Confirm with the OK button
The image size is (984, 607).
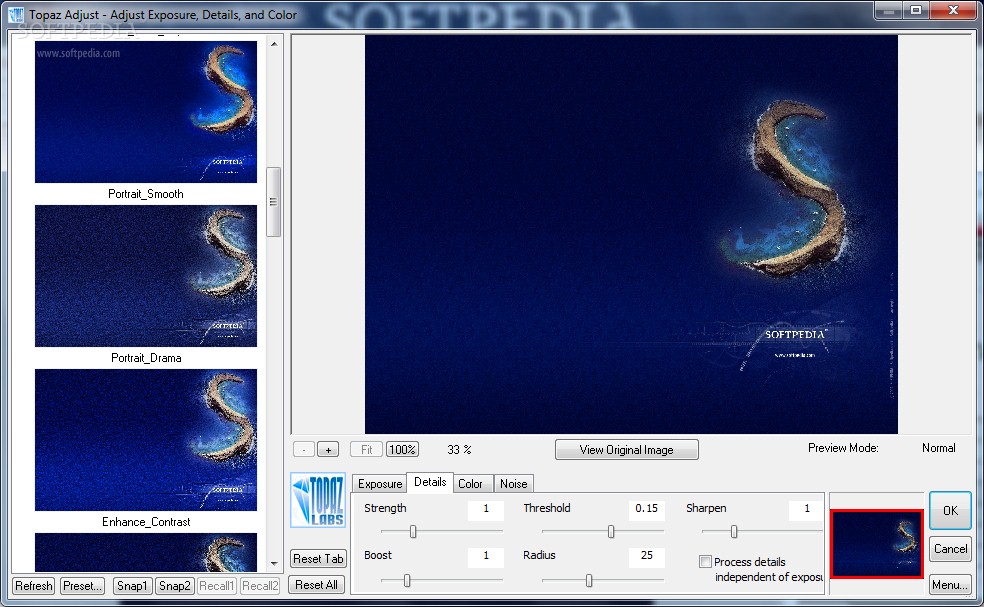tap(950, 510)
